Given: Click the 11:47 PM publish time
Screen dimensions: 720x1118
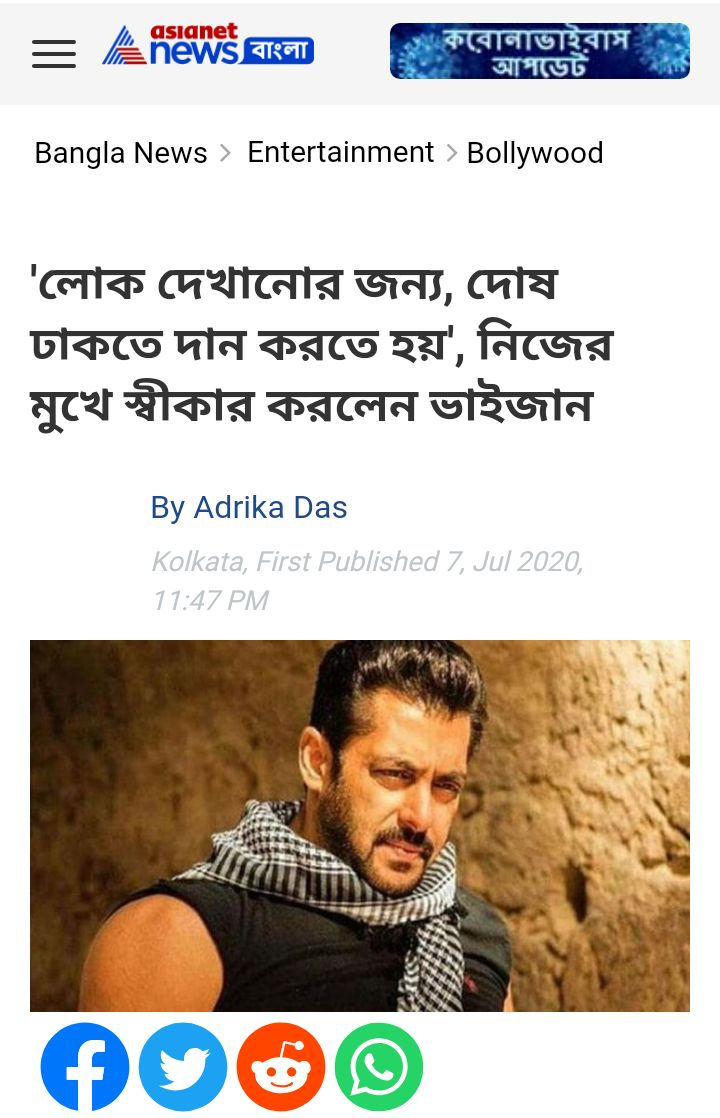Looking at the screenshot, I should click(x=210, y=600).
